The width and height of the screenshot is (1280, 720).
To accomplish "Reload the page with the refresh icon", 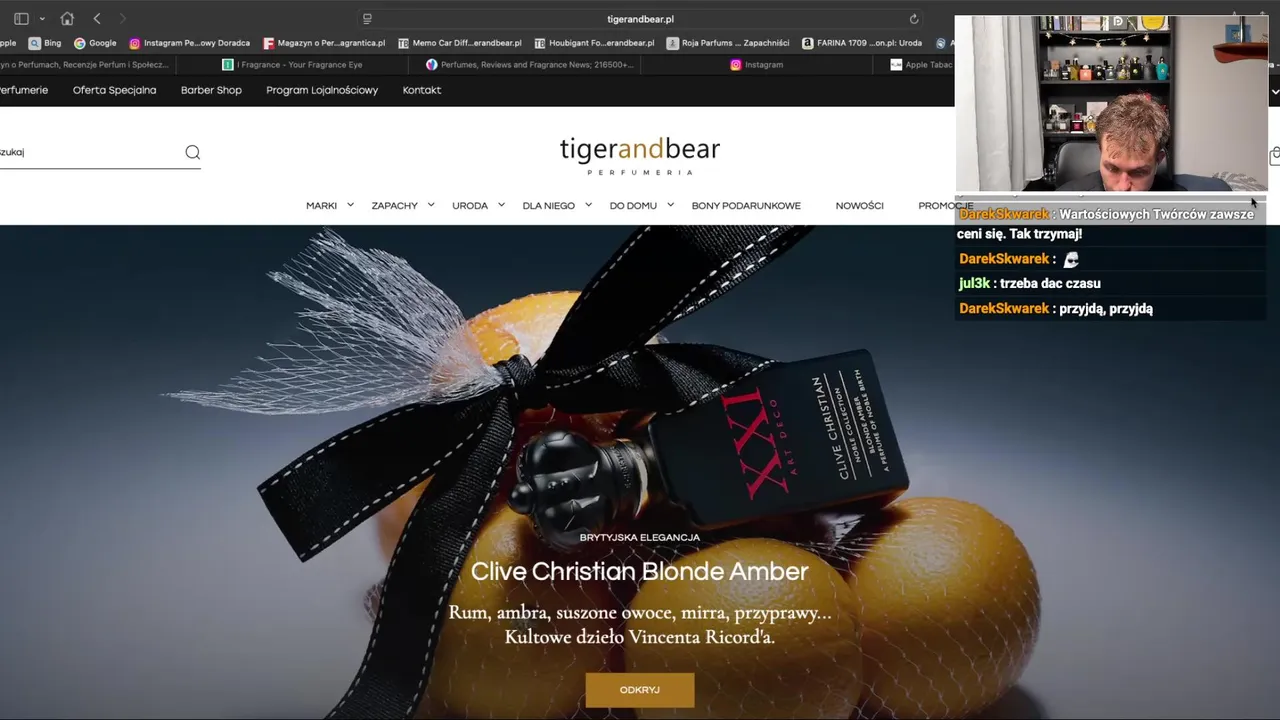I will (x=913, y=19).
